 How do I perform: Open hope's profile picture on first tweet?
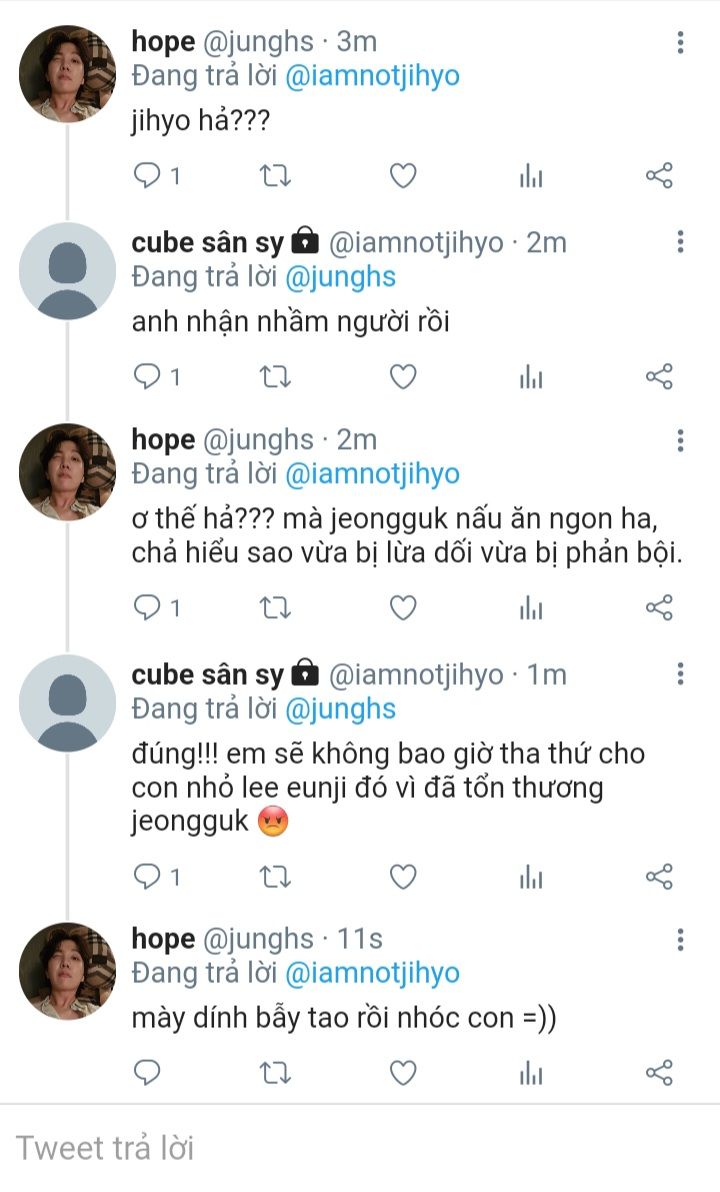click(68, 74)
